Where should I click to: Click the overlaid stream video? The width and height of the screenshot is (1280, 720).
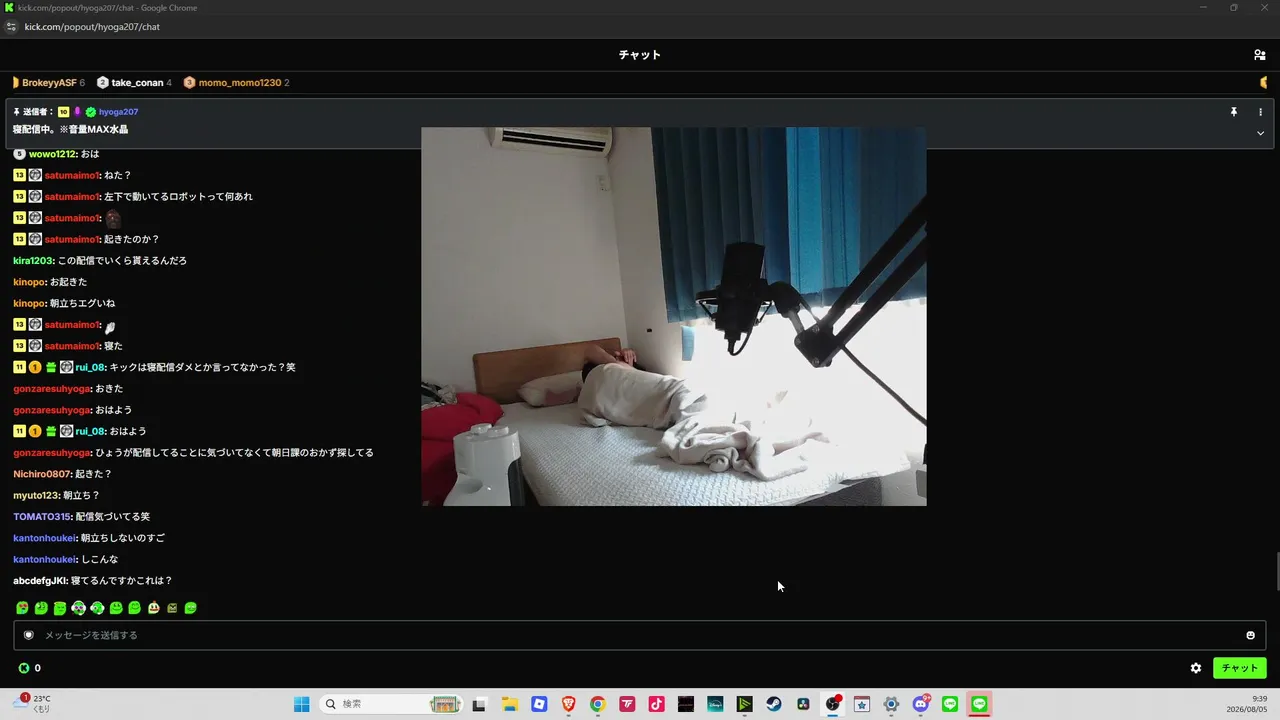pos(674,316)
